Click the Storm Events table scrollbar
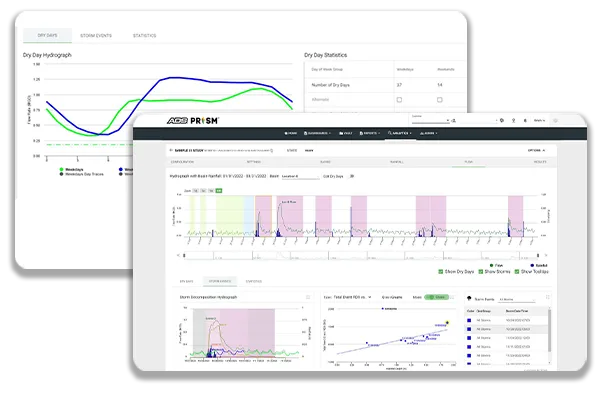 coord(550,331)
